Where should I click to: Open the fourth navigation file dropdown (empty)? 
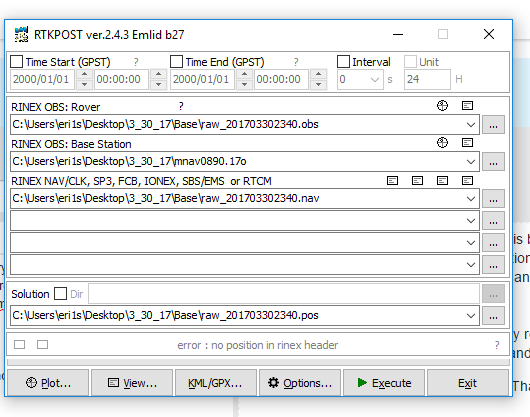tap(471, 265)
